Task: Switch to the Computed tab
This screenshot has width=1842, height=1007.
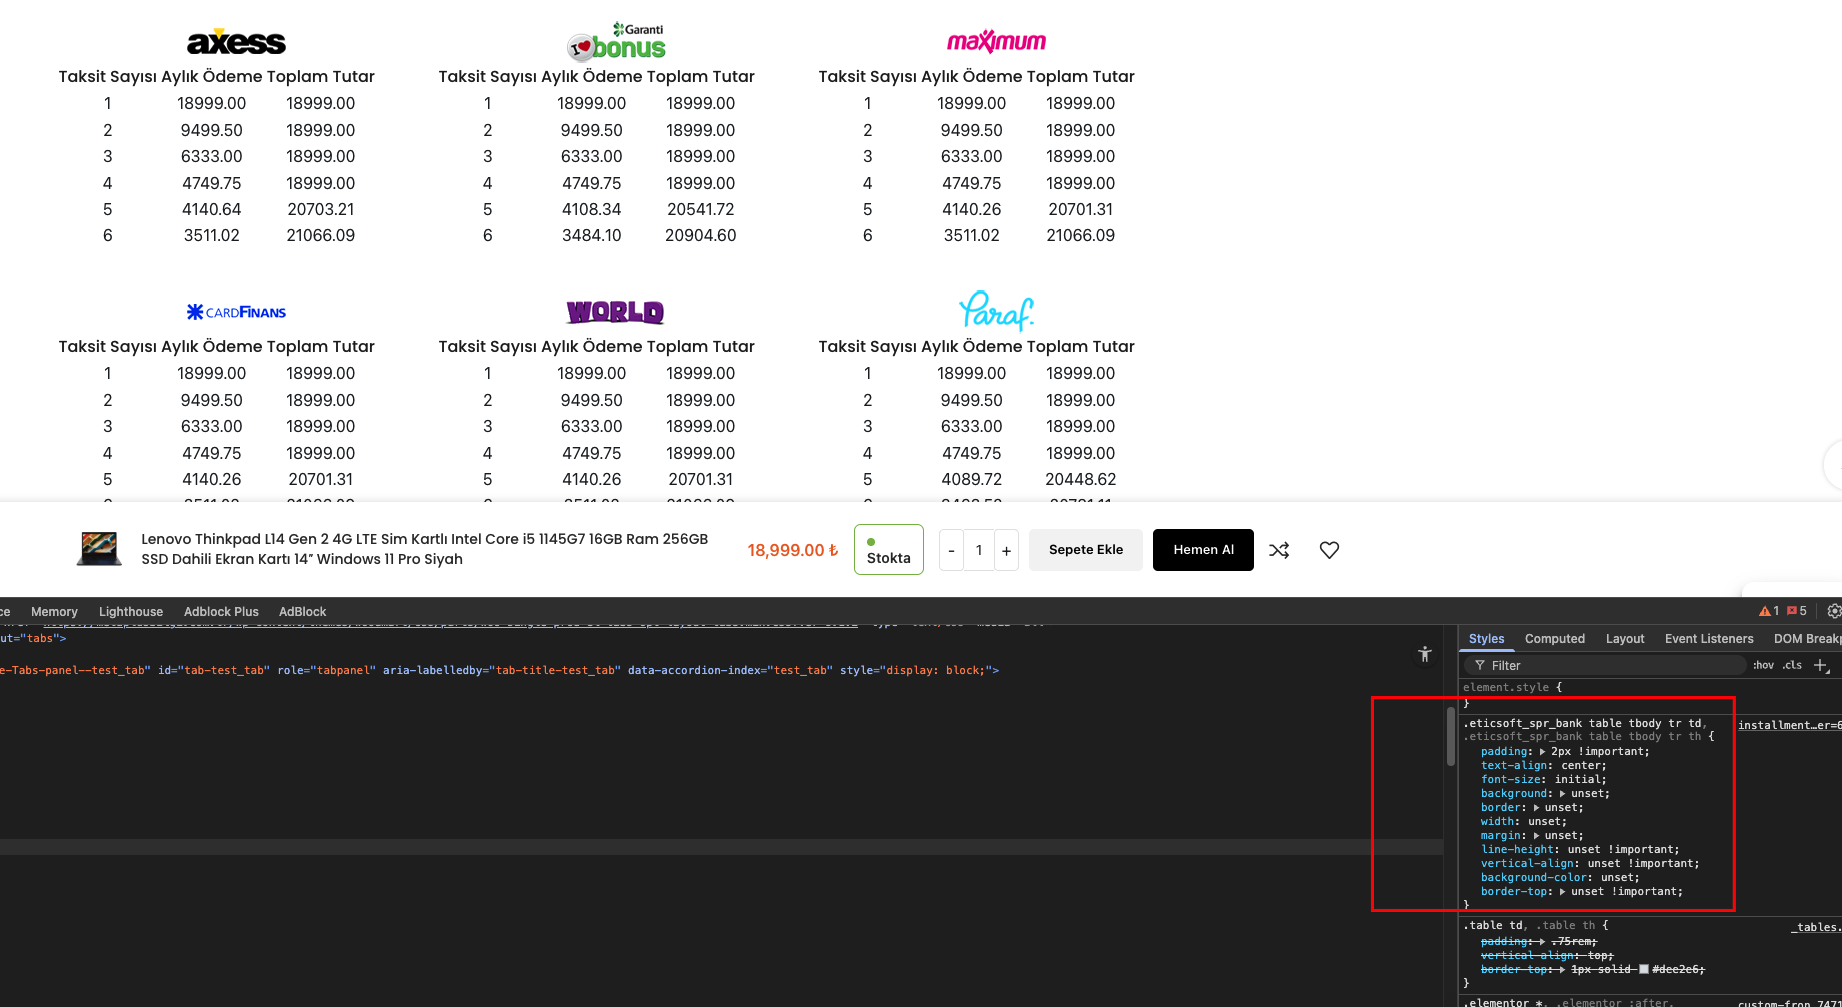Action: (x=1554, y=639)
